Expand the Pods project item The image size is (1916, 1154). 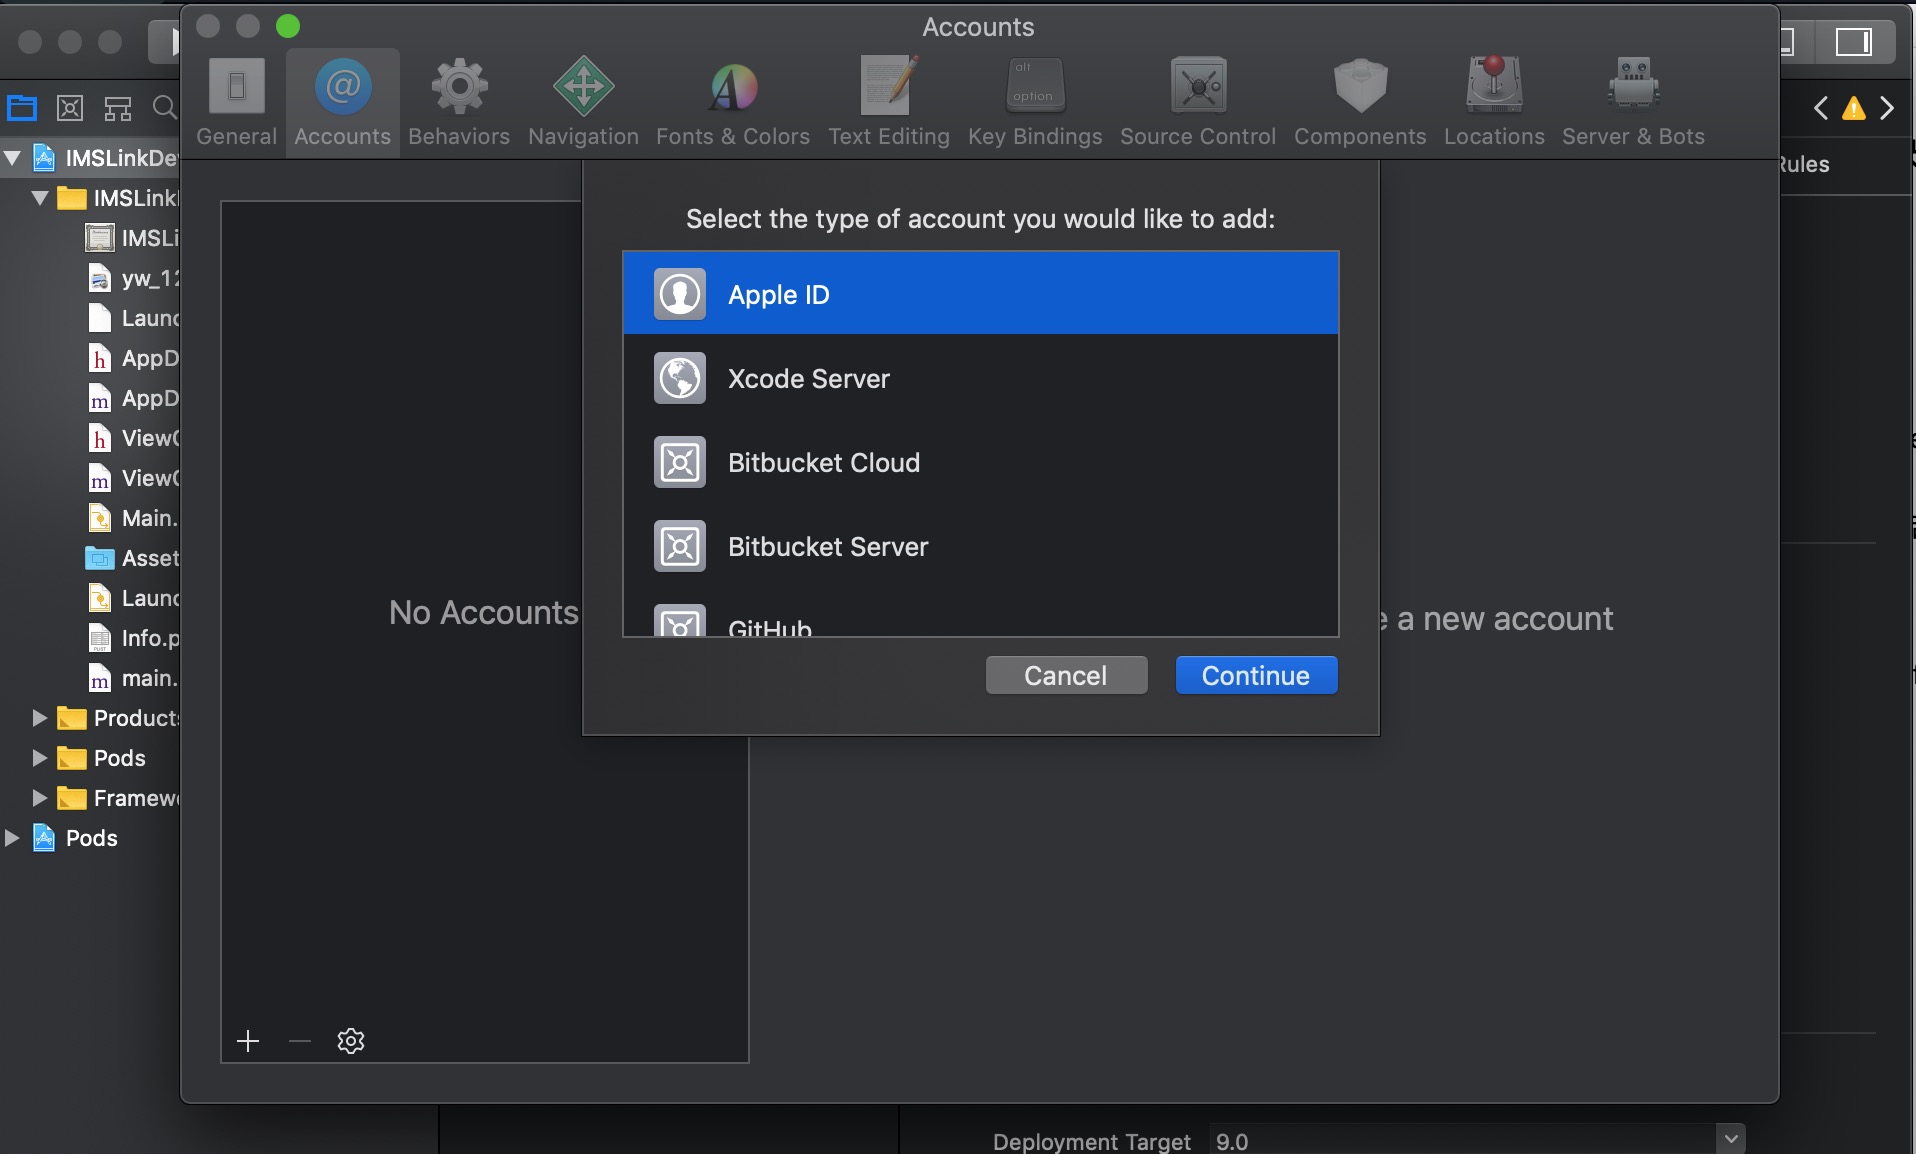click(x=13, y=838)
